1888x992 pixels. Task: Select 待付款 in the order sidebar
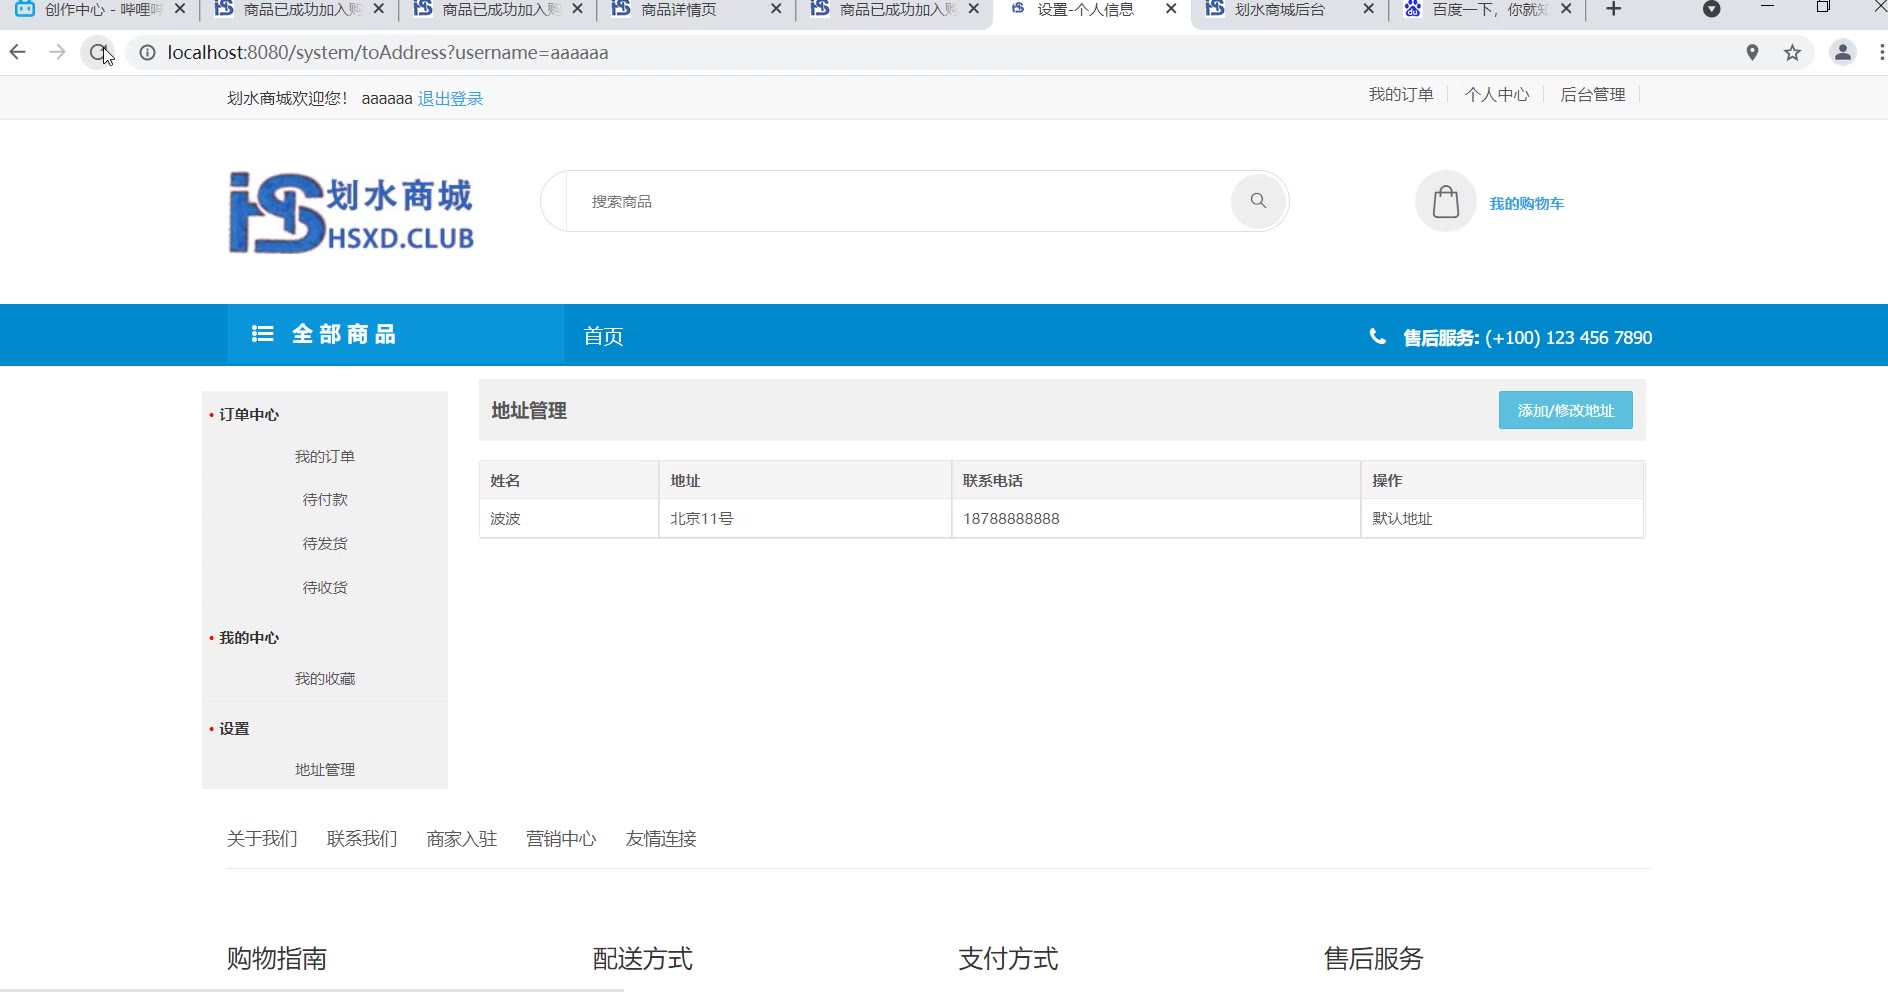pyautogui.click(x=325, y=500)
